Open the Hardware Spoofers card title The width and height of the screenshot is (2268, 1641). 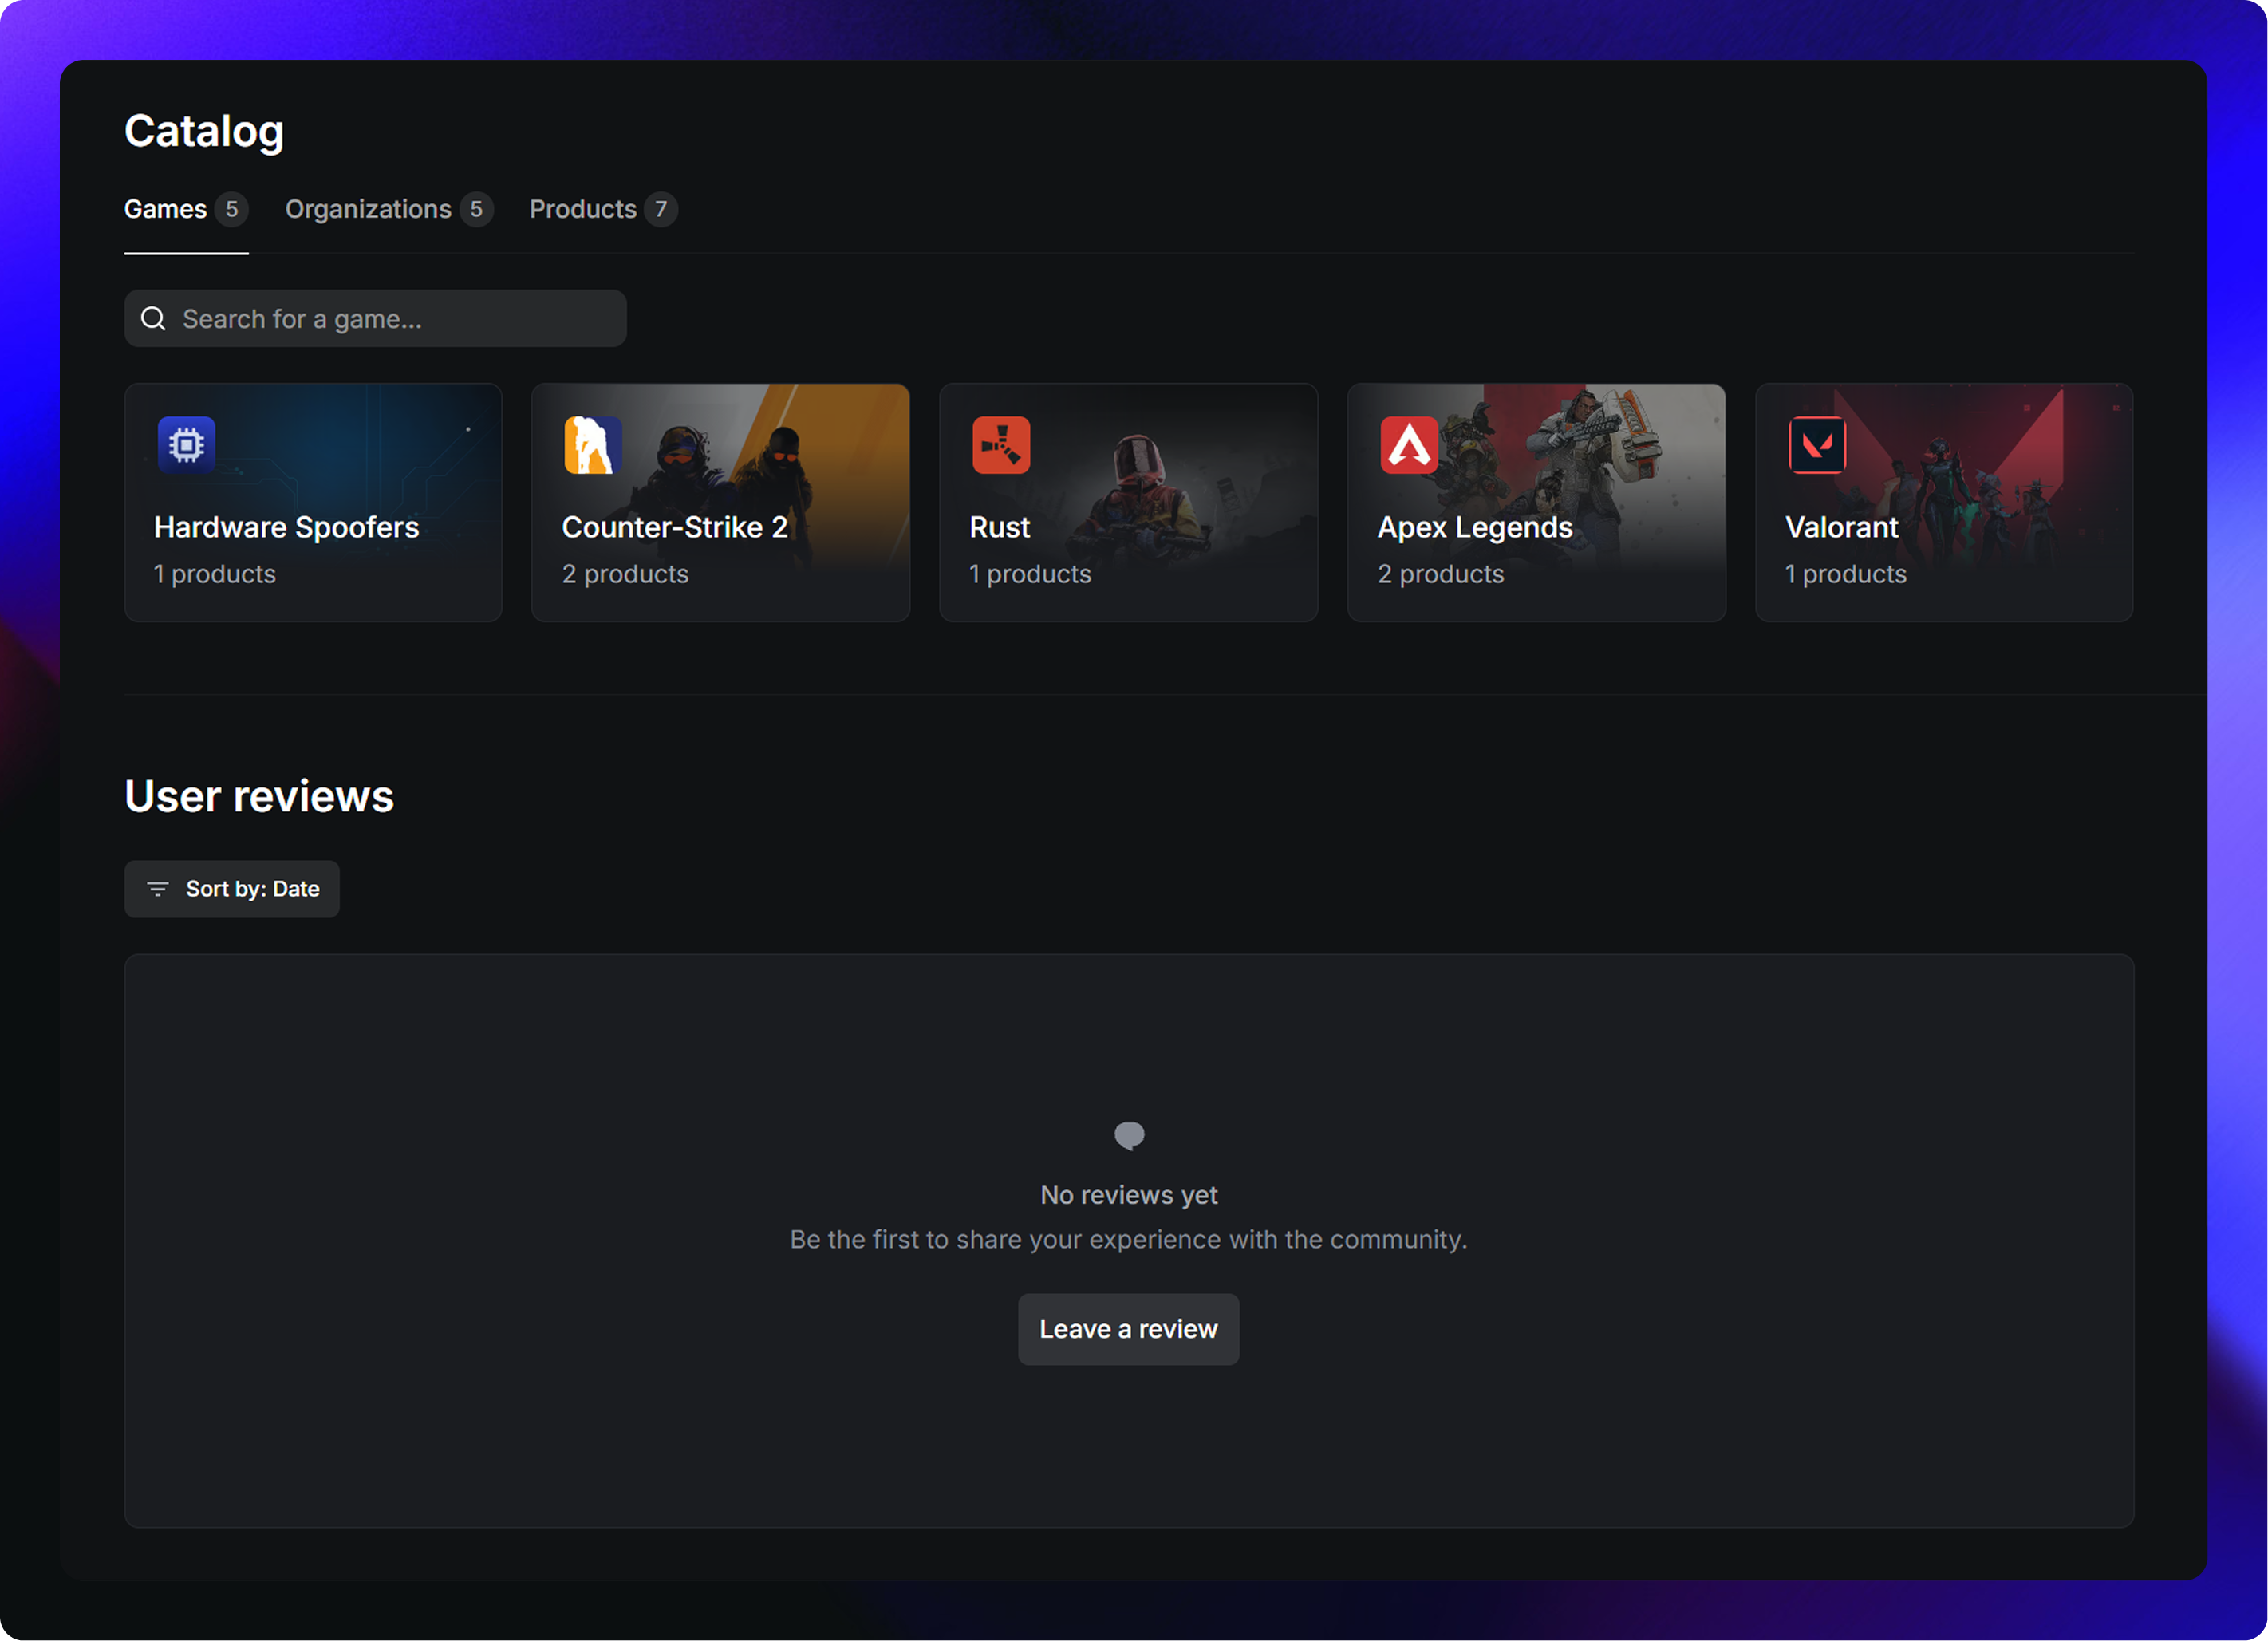point(286,527)
